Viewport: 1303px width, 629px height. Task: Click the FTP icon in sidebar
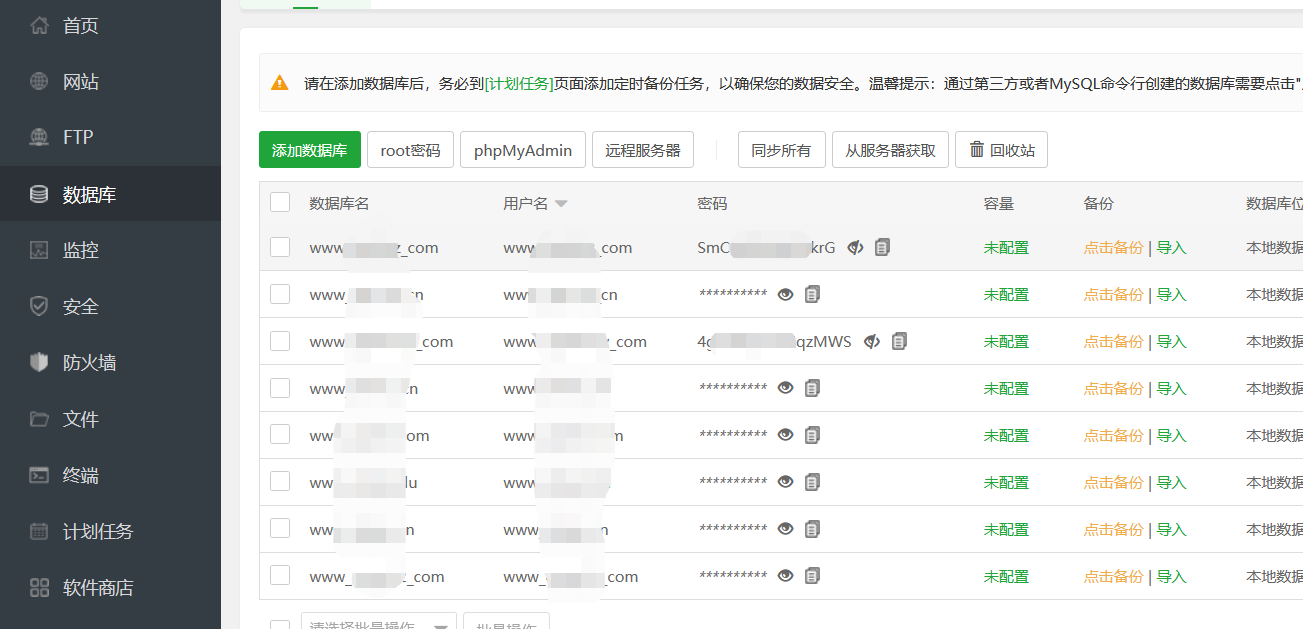39,138
